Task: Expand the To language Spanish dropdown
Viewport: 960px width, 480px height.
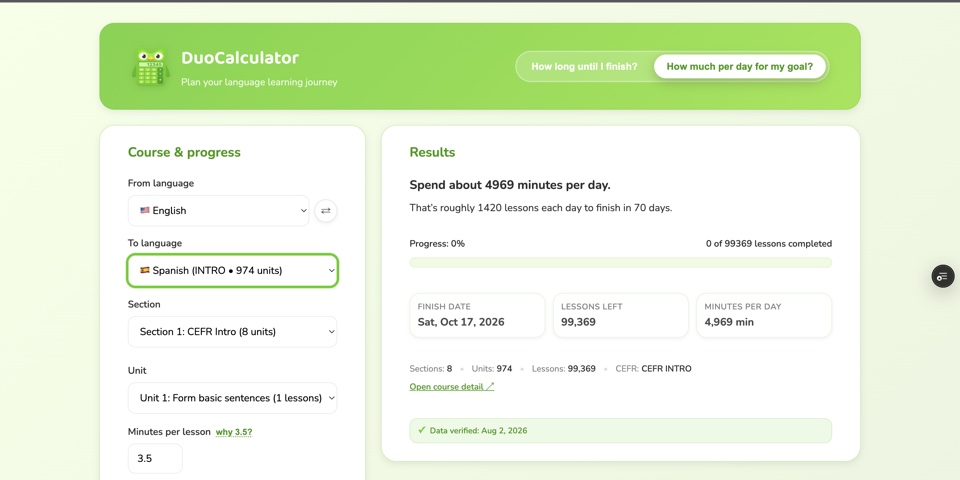Action: coord(233,271)
